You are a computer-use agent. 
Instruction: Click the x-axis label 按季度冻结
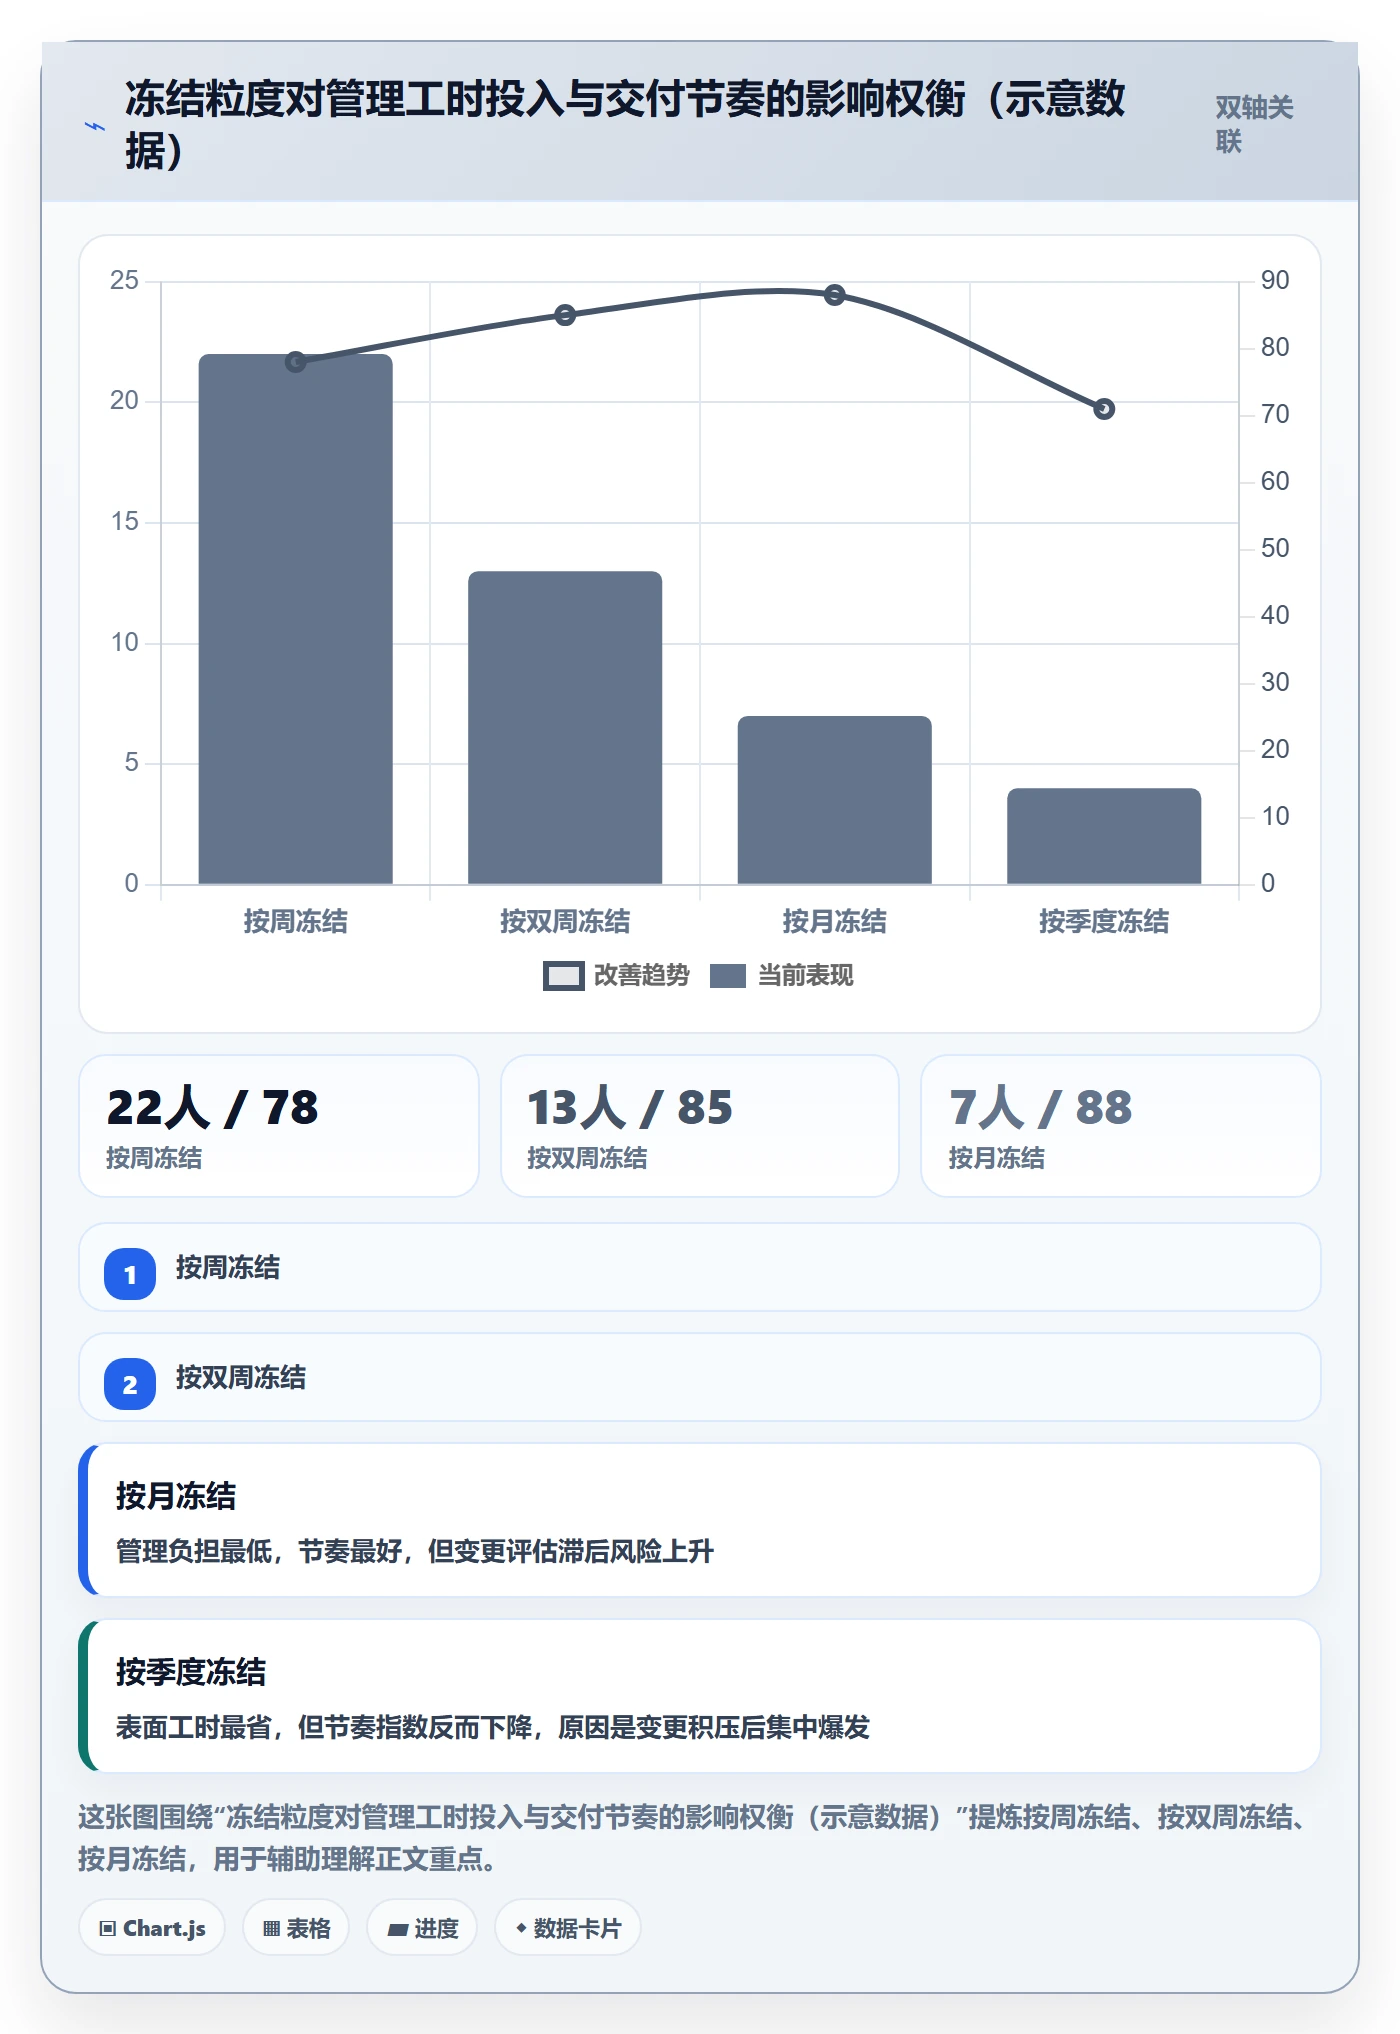tap(1104, 921)
